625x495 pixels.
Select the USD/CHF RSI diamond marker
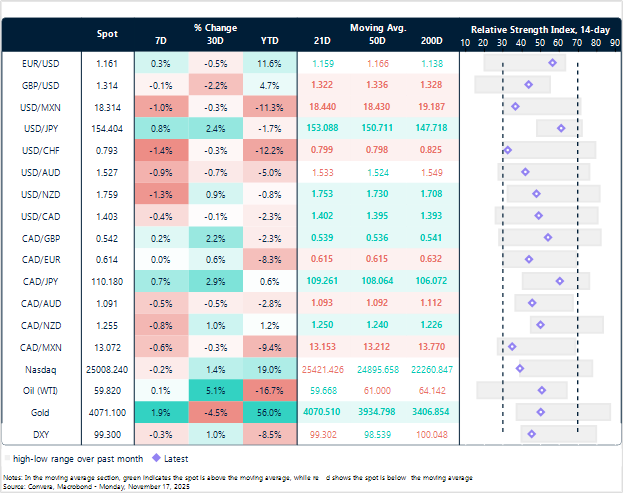(508, 150)
